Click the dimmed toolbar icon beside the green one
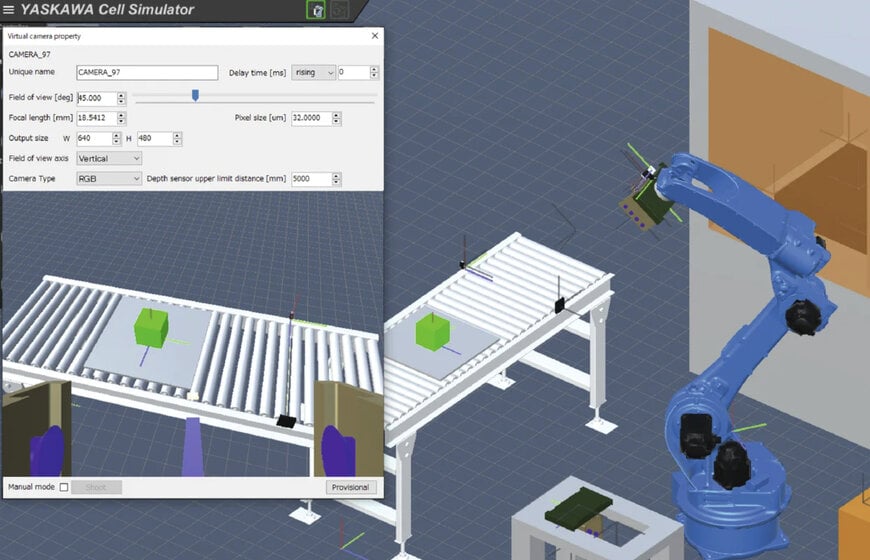Viewport: 870px width, 560px height. pos(339,10)
